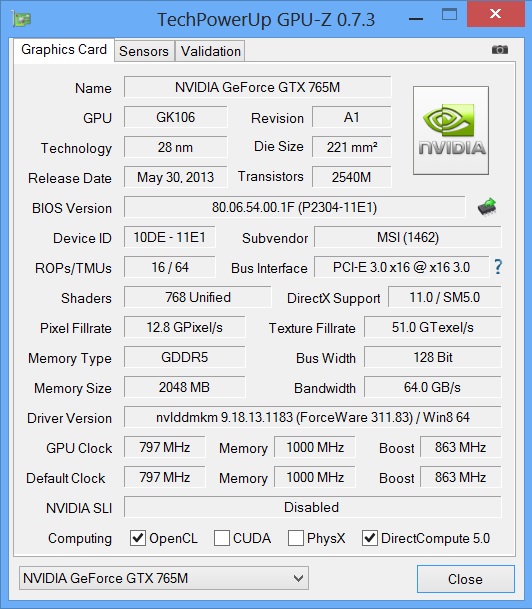Image resolution: width=532 pixels, height=609 pixels.
Task: Click the Device ID value 10DE - 11E1
Action: (169, 237)
